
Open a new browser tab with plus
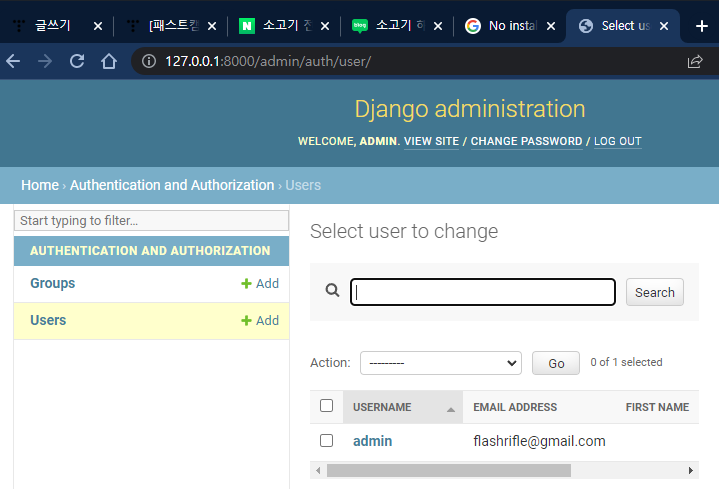coord(702,26)
